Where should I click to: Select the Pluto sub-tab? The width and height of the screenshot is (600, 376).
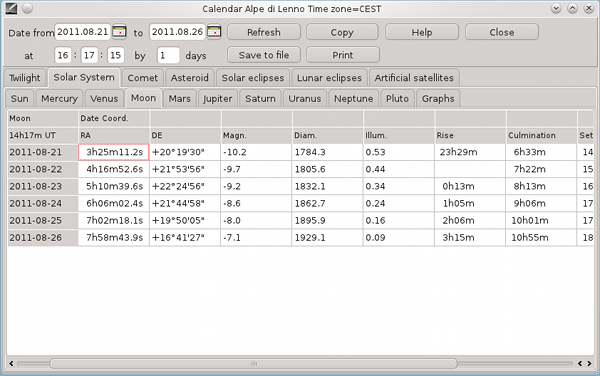(397, 99)
